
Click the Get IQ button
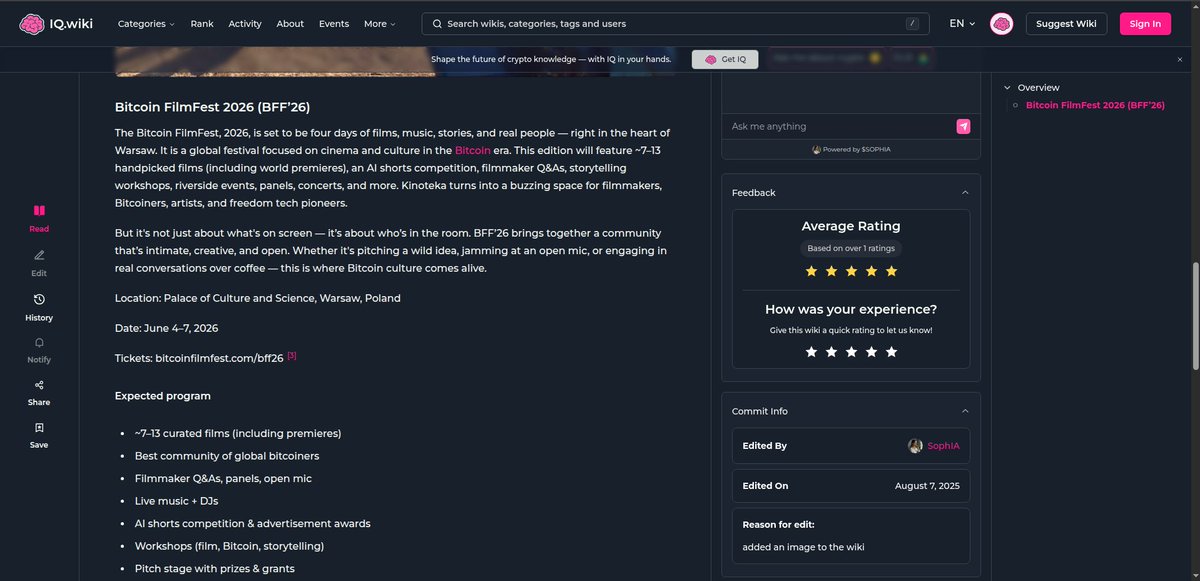(725, 60)
